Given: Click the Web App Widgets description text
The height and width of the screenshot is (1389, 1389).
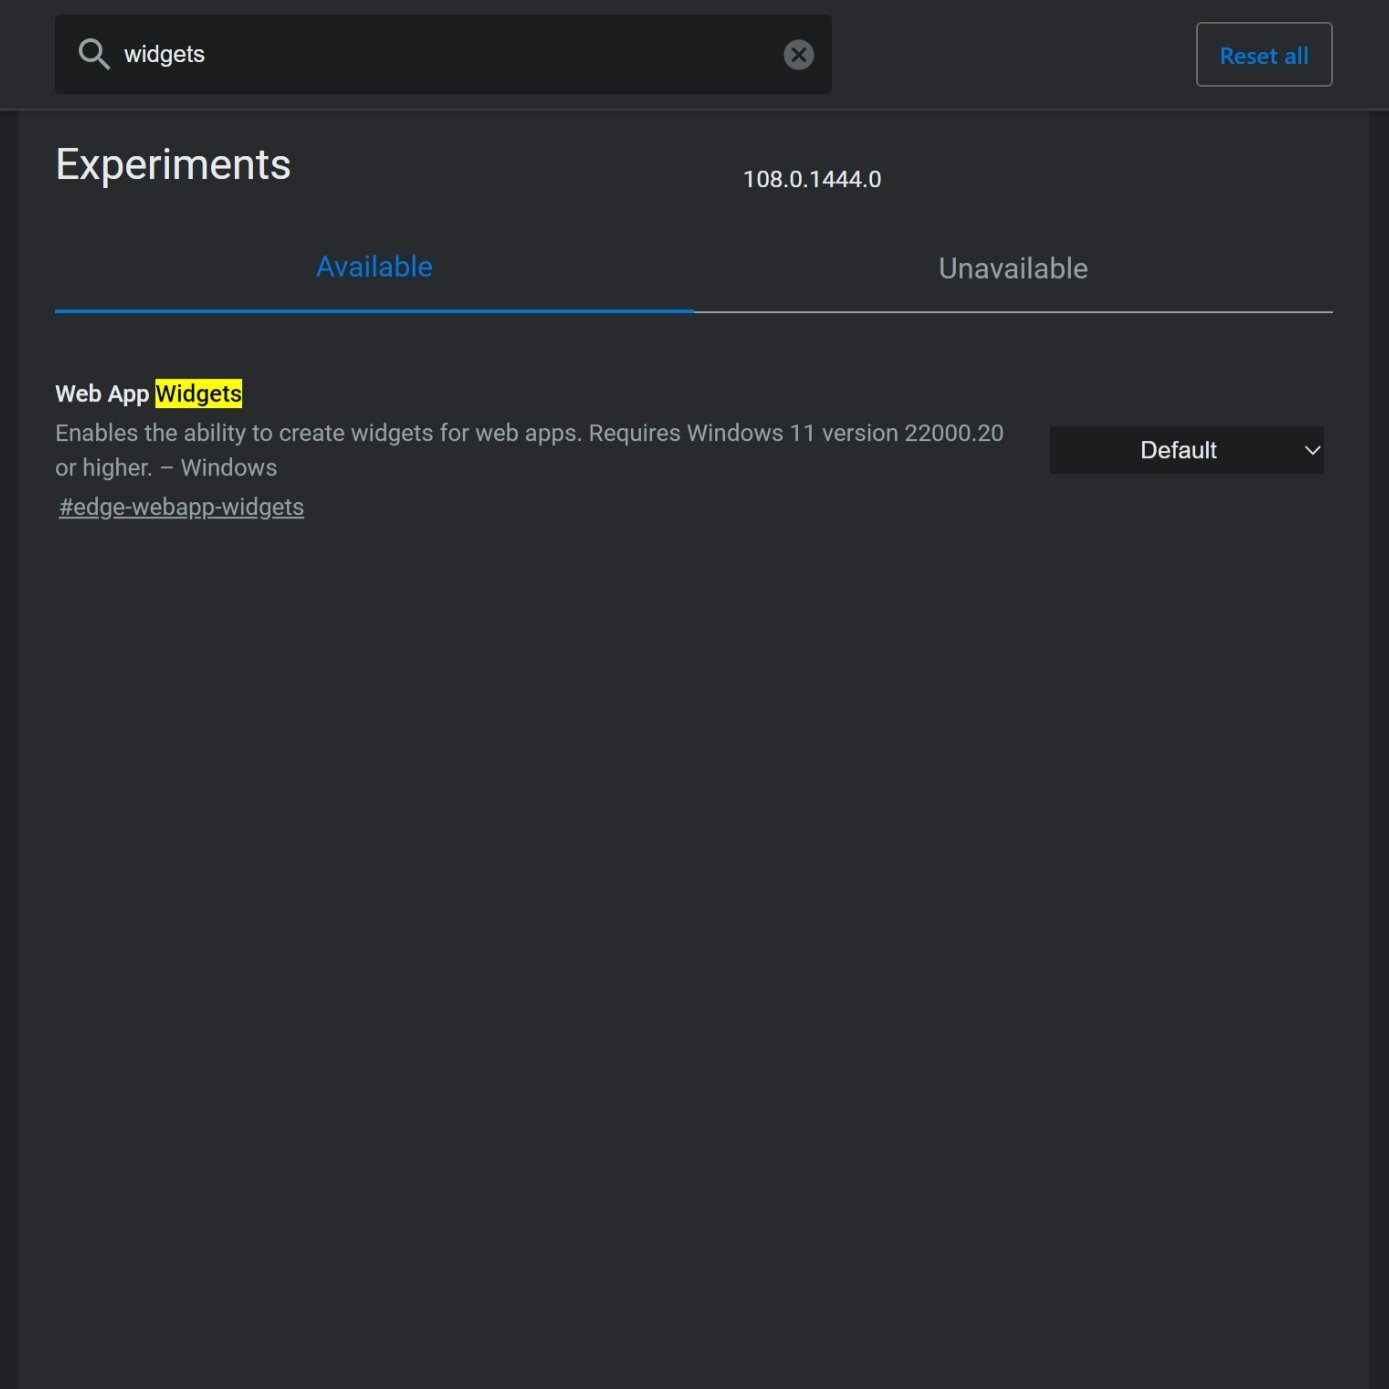Looking at the screenshot, I should (x=529, y=450).
